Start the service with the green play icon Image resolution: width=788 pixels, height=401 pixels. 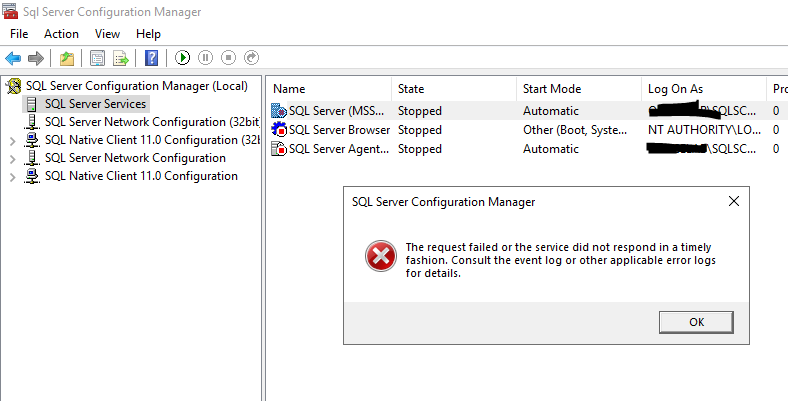pos(182,58)
